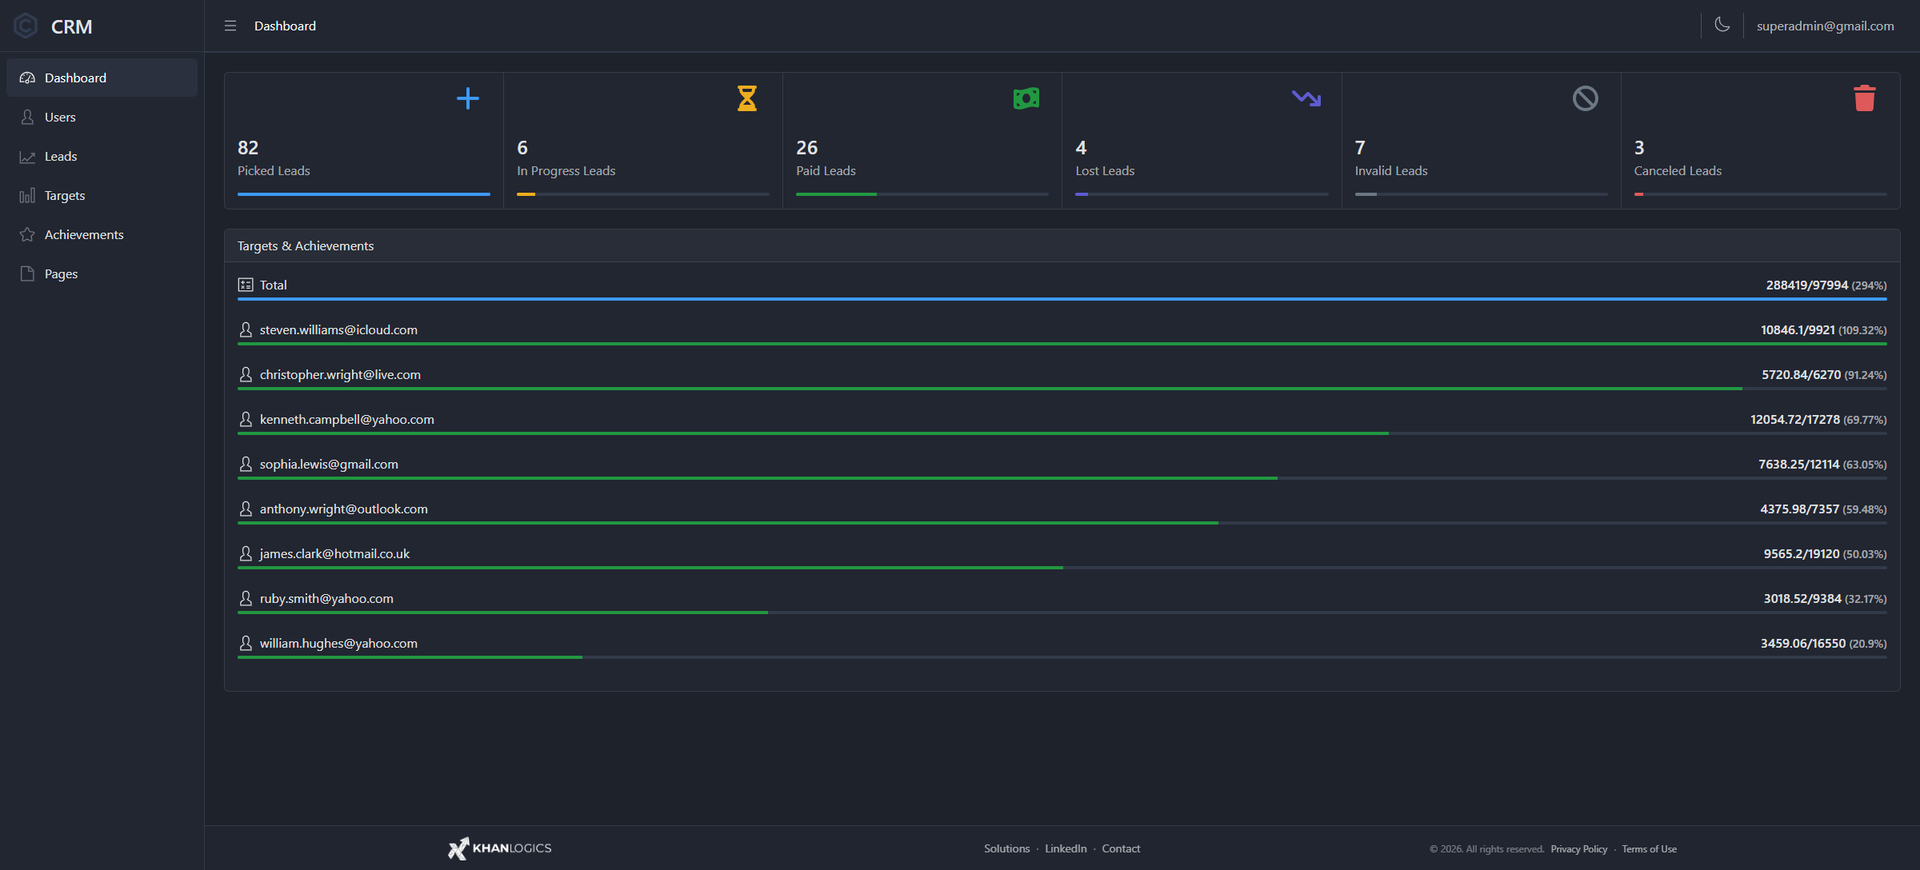1920x870 pixels.
Task: Go to Users in the sidebar
Action: coord(102,117)
